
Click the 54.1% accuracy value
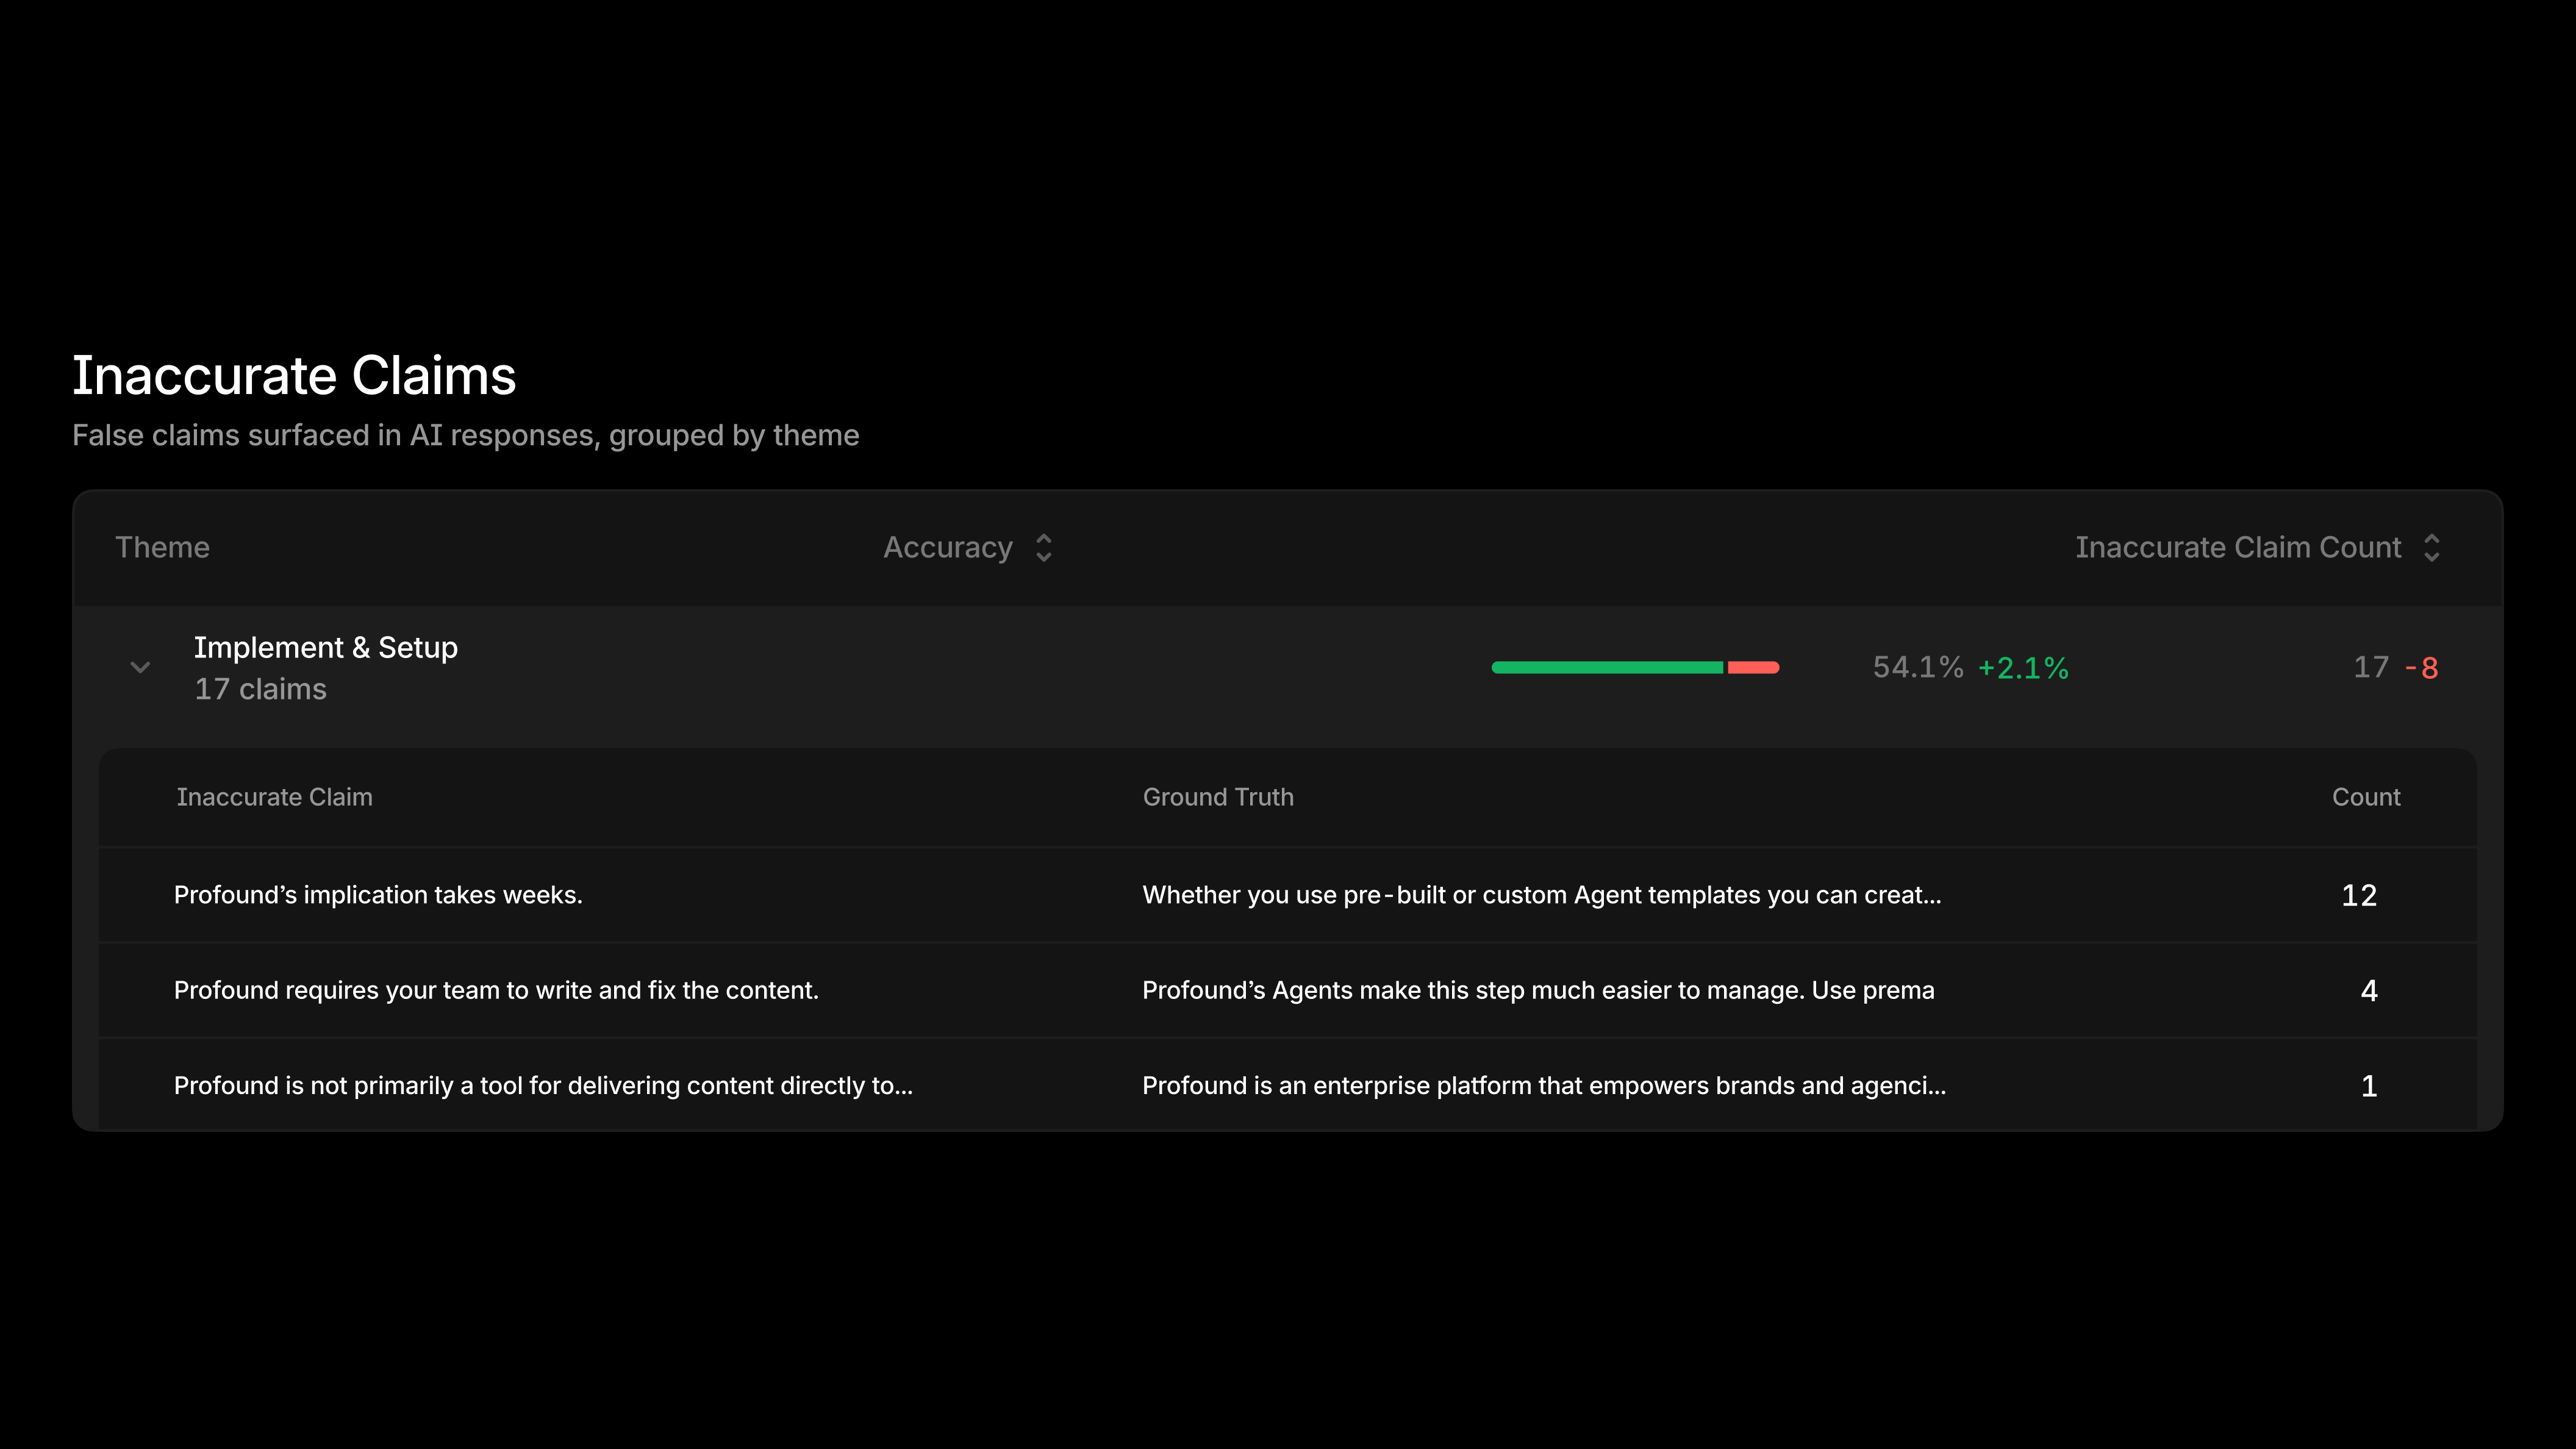(1918, 667)
